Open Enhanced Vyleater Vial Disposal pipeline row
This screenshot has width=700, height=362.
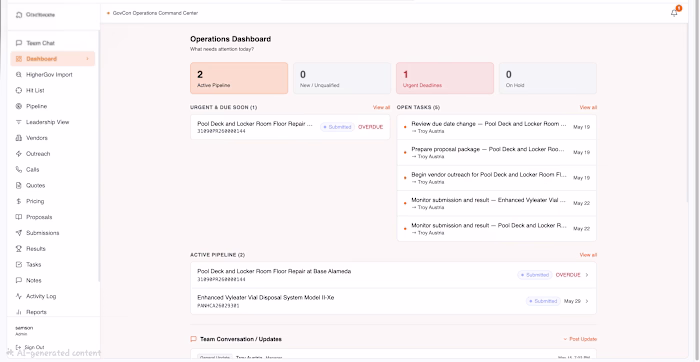pyautogui.click(x=393, y=301)
